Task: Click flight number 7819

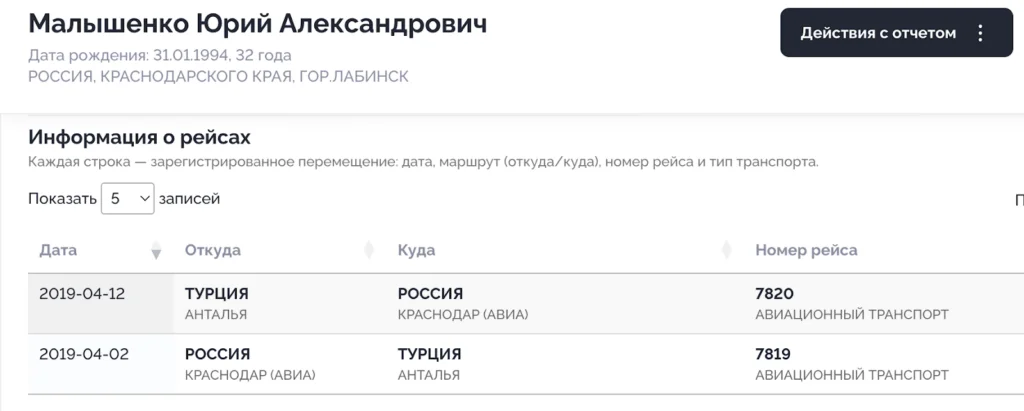Action: click(774, 354)
